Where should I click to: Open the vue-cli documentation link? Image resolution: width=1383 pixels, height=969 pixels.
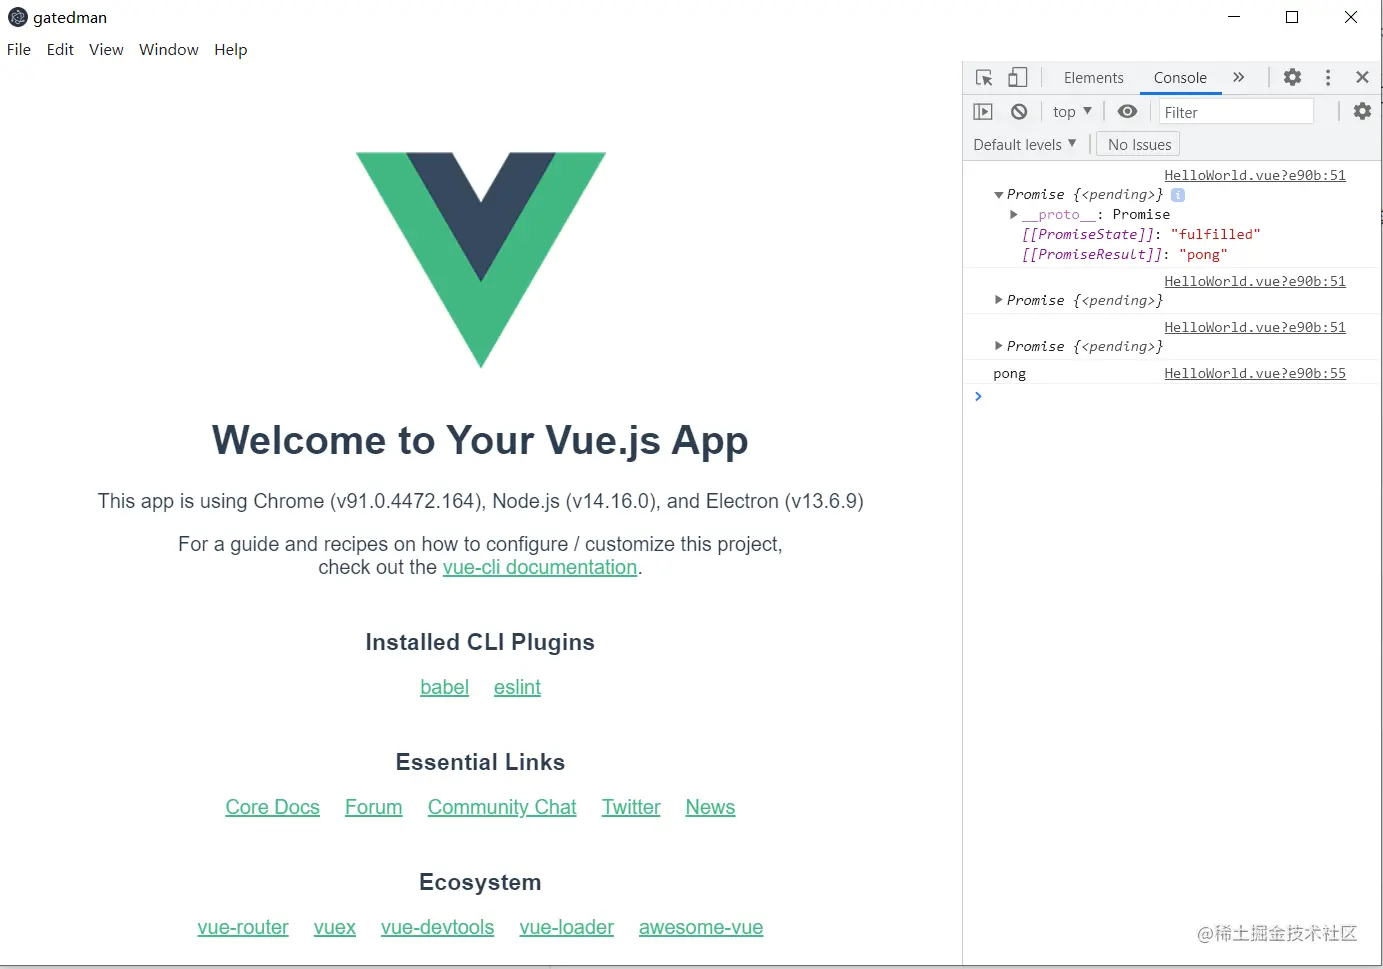pos(540,568)
